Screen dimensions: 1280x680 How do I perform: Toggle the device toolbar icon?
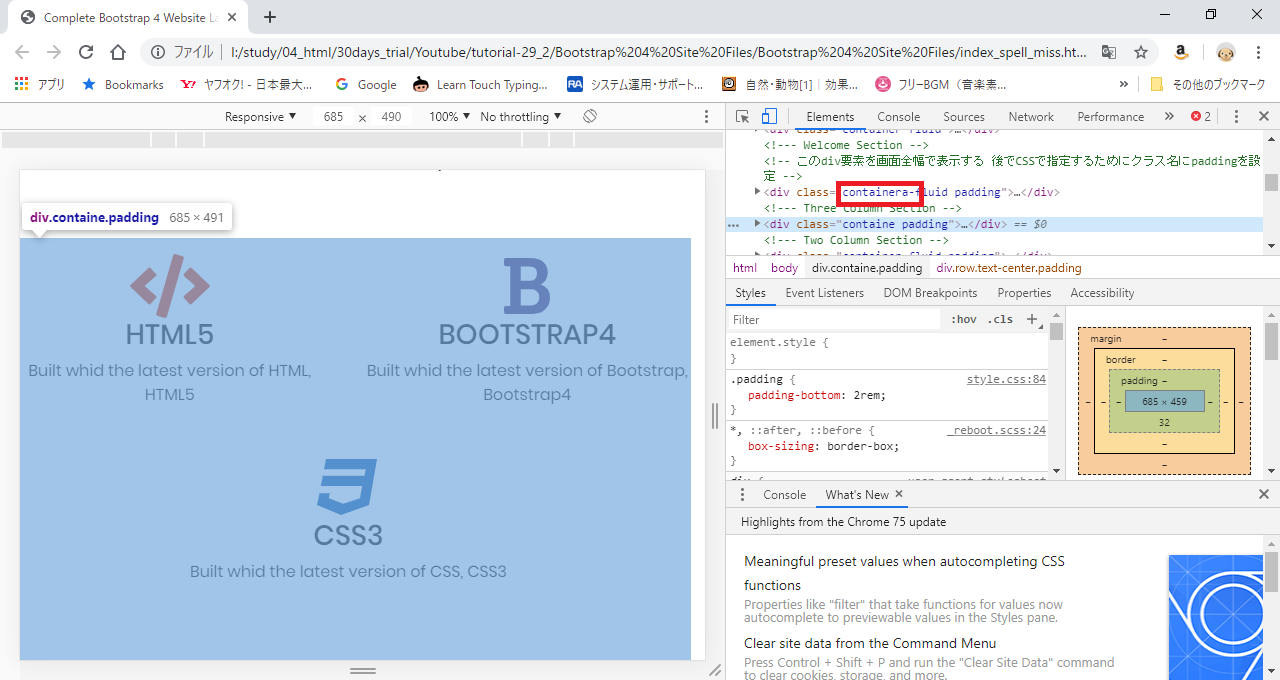769,117
